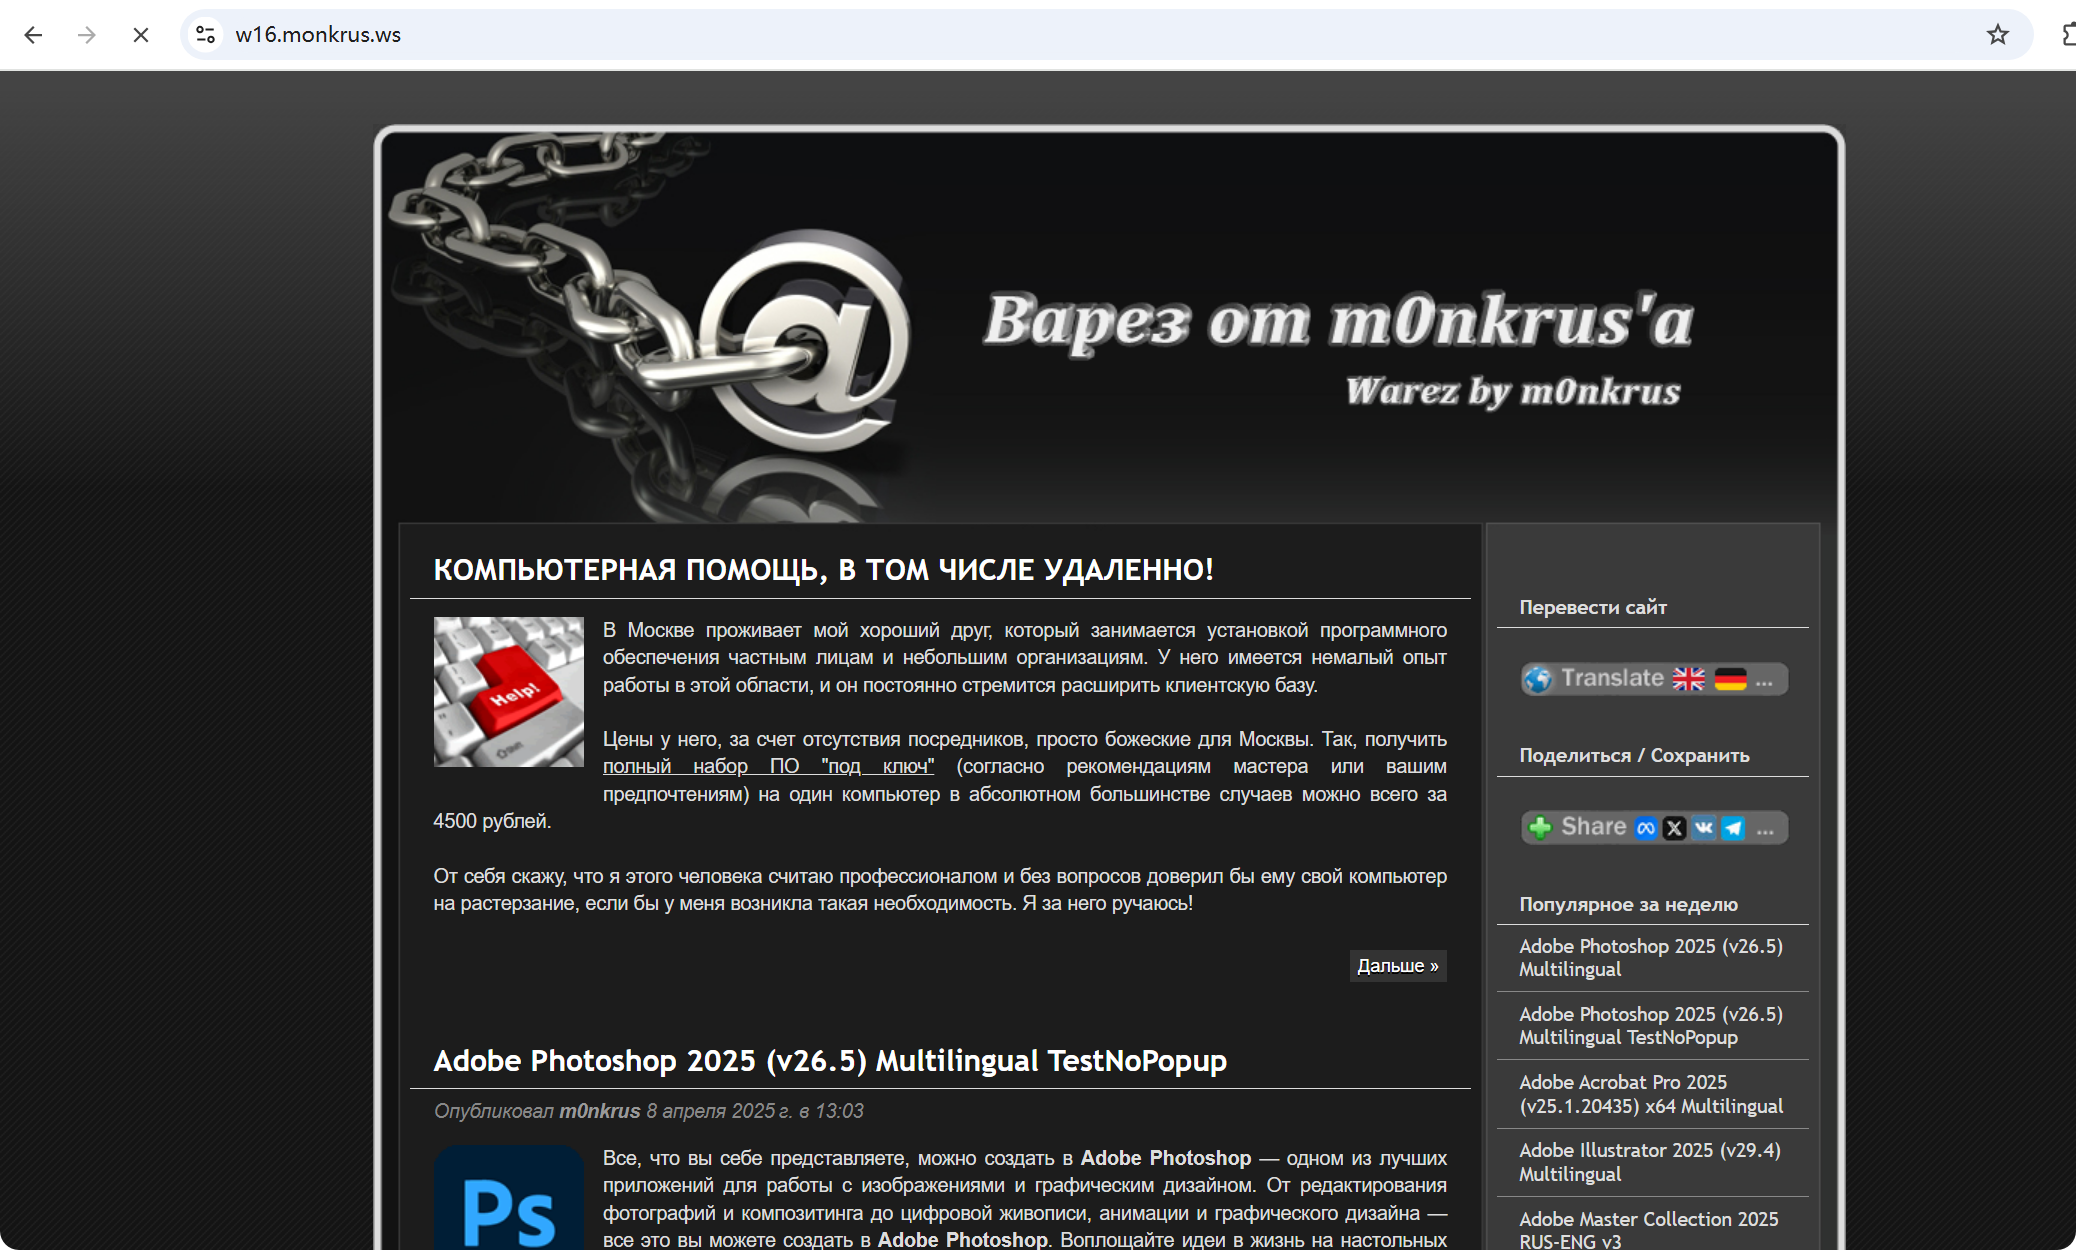Click the browser back arrow
The width and height of the screenshot is (2076, 1250).
point(33,35)
